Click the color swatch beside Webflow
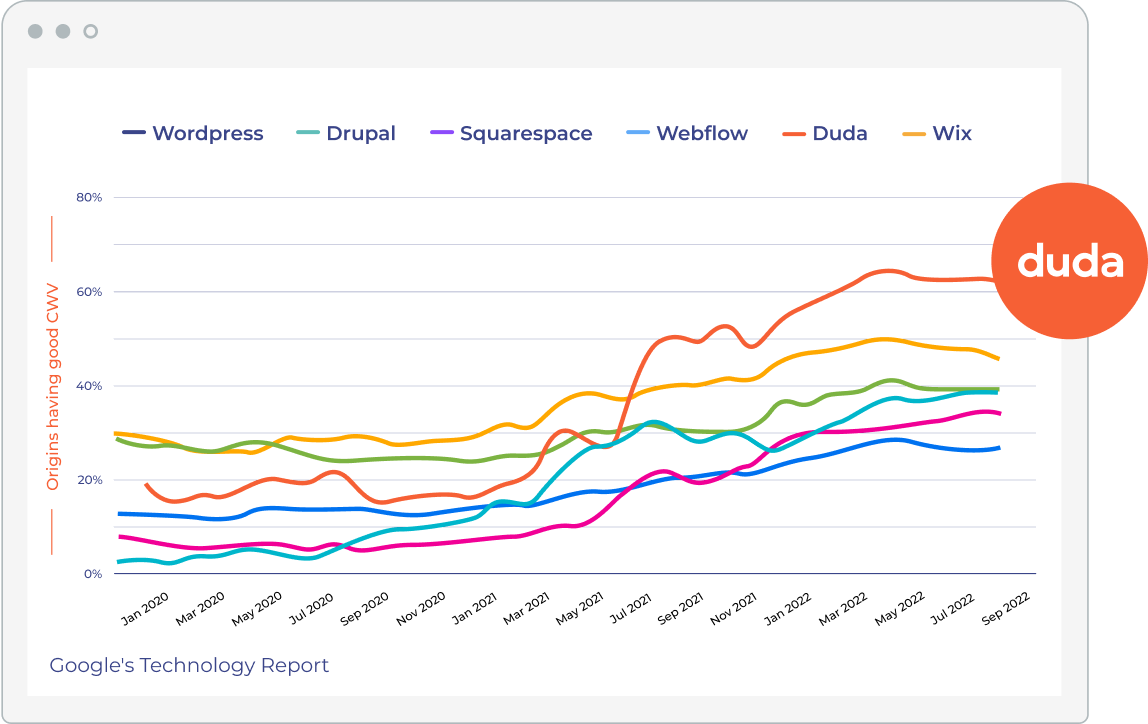The width and height of the screenshot is (1148, 724). point(638,133)
